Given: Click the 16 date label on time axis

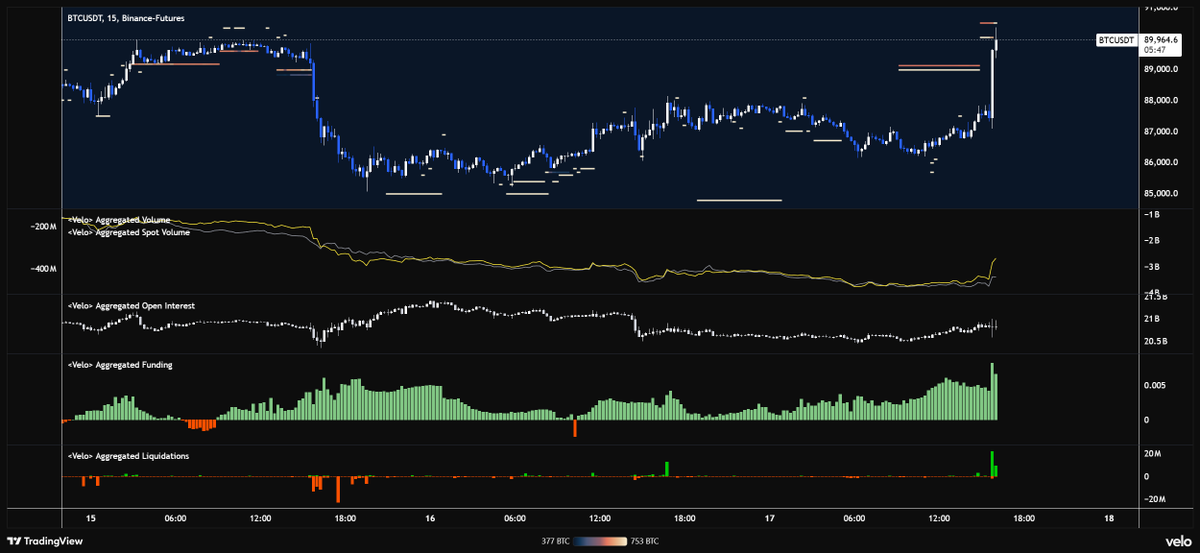Looking at the screenshot, I should (431, 518).
